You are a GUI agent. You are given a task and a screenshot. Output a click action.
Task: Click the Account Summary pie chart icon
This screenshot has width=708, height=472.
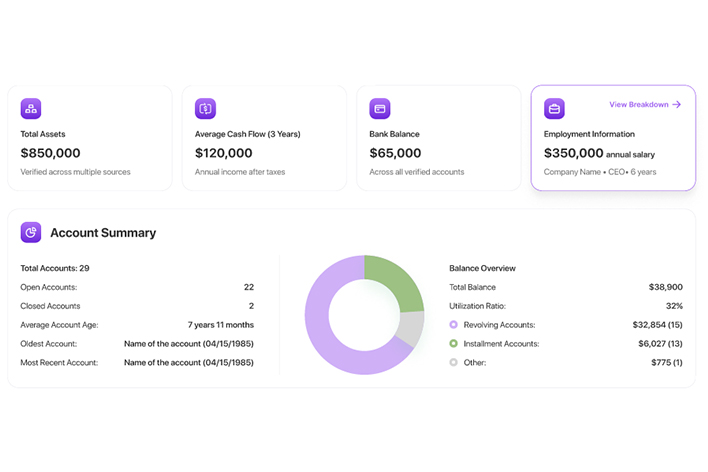(31, 232)
